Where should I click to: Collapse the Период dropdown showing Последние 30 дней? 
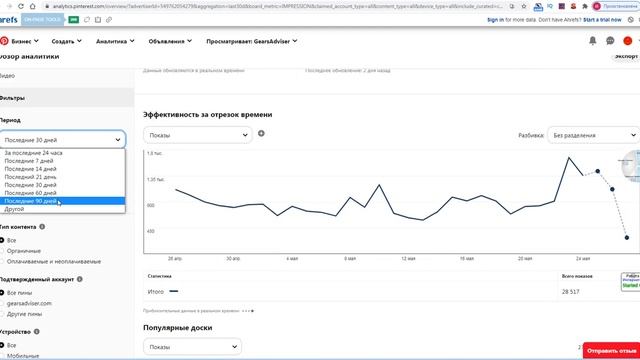click(x=62, y=140)
